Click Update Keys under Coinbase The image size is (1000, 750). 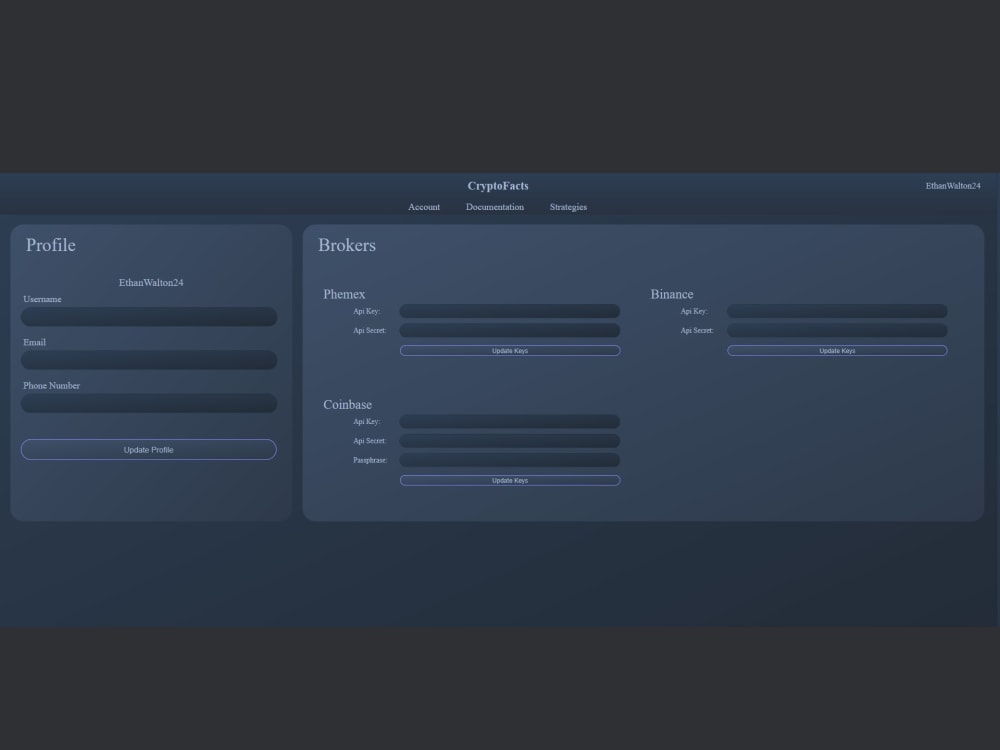click(510, 480)
